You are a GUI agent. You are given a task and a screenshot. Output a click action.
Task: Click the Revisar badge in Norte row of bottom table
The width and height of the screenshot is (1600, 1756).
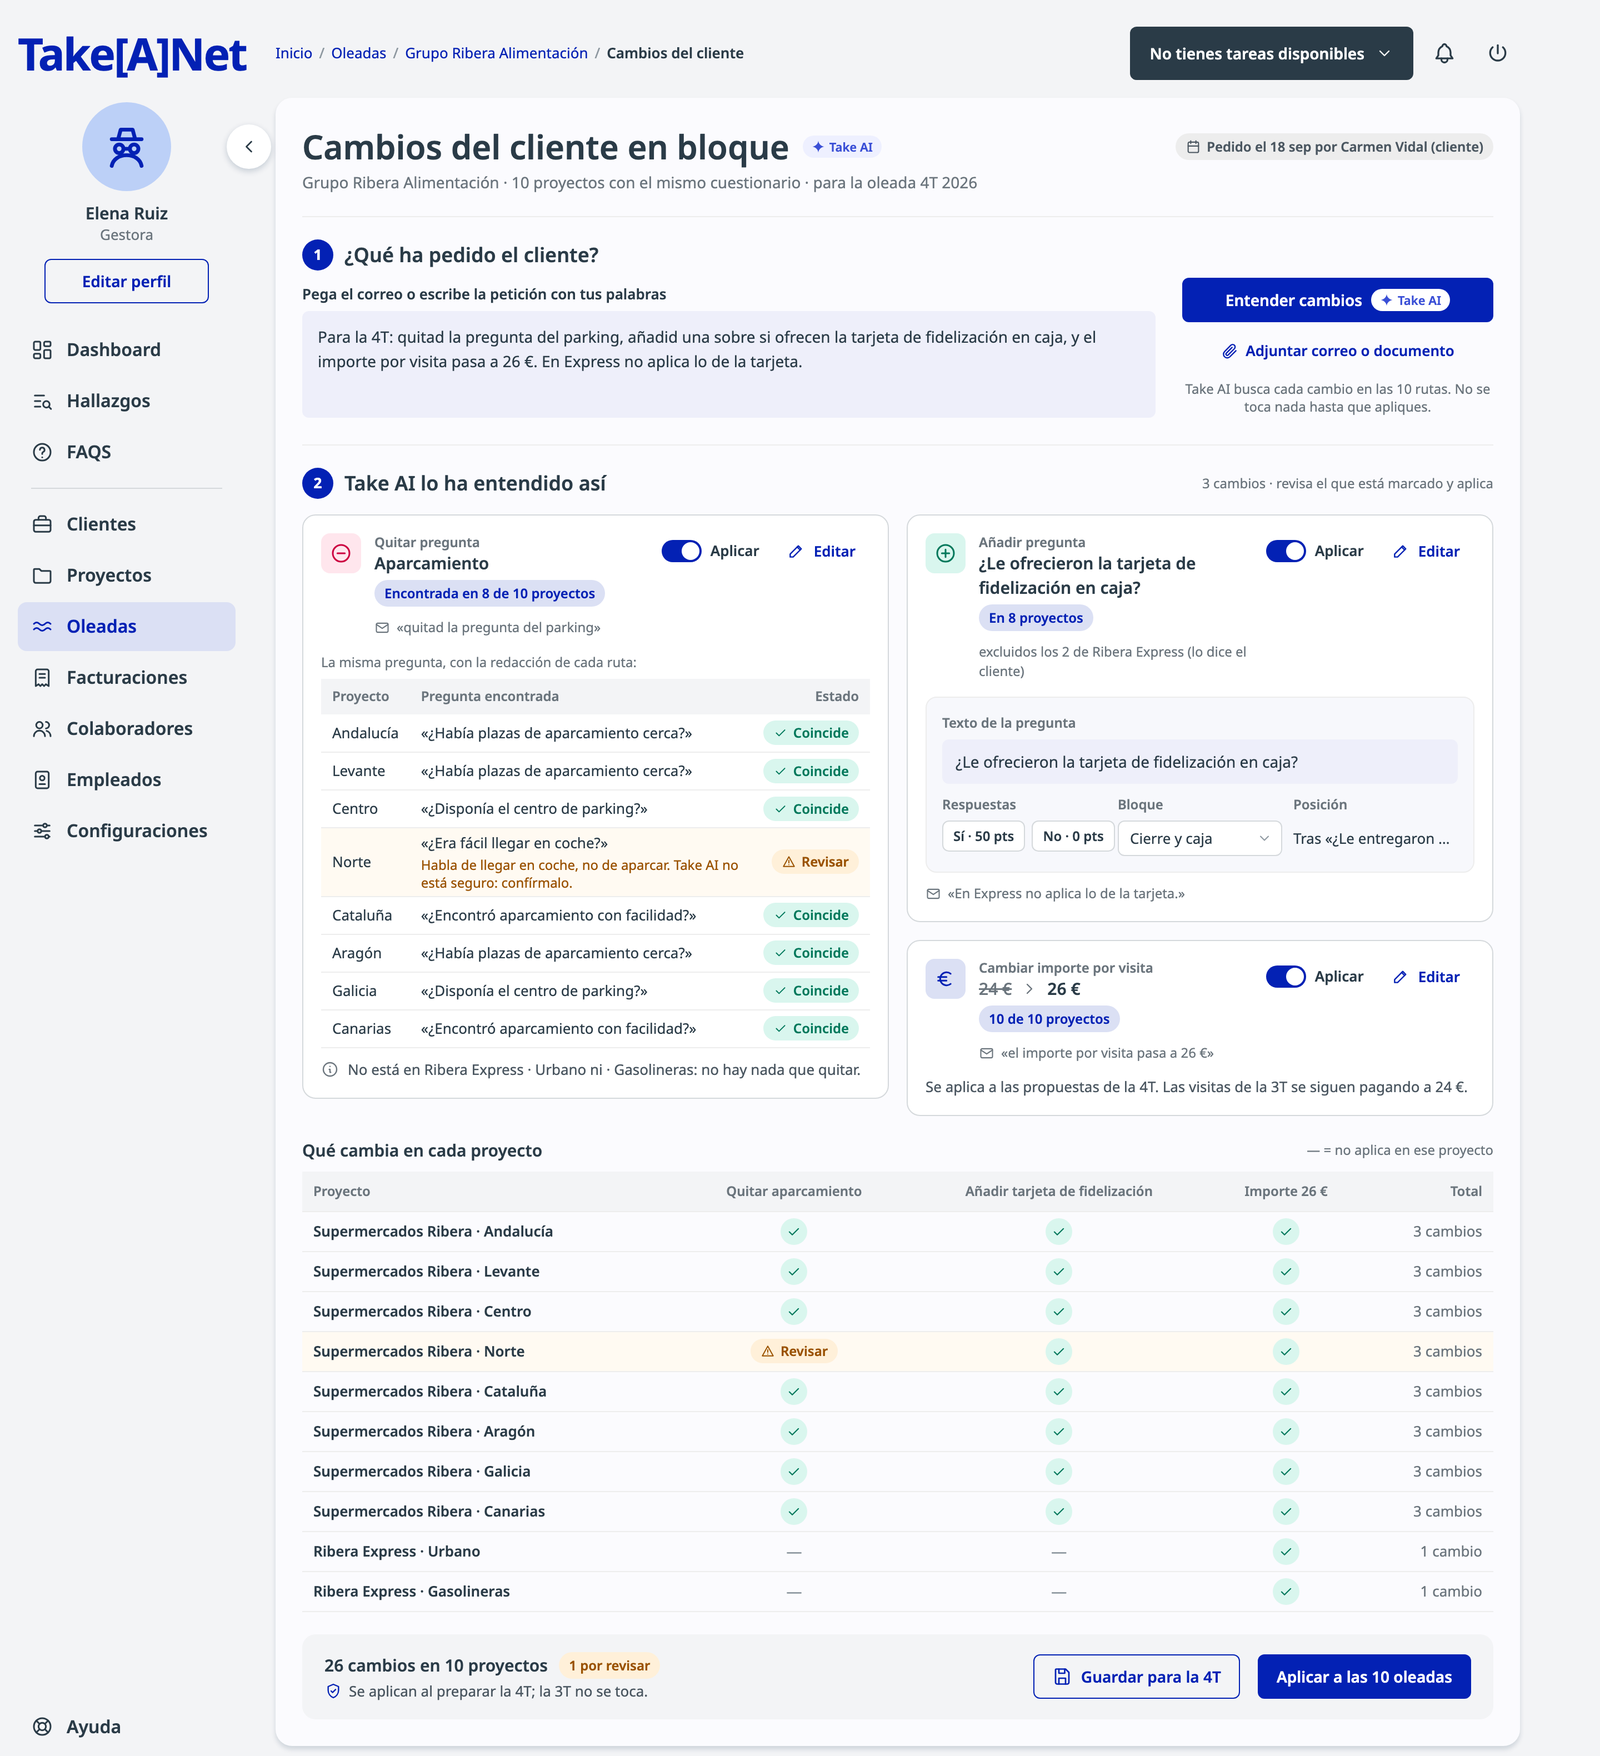[x=794, y=1352]
